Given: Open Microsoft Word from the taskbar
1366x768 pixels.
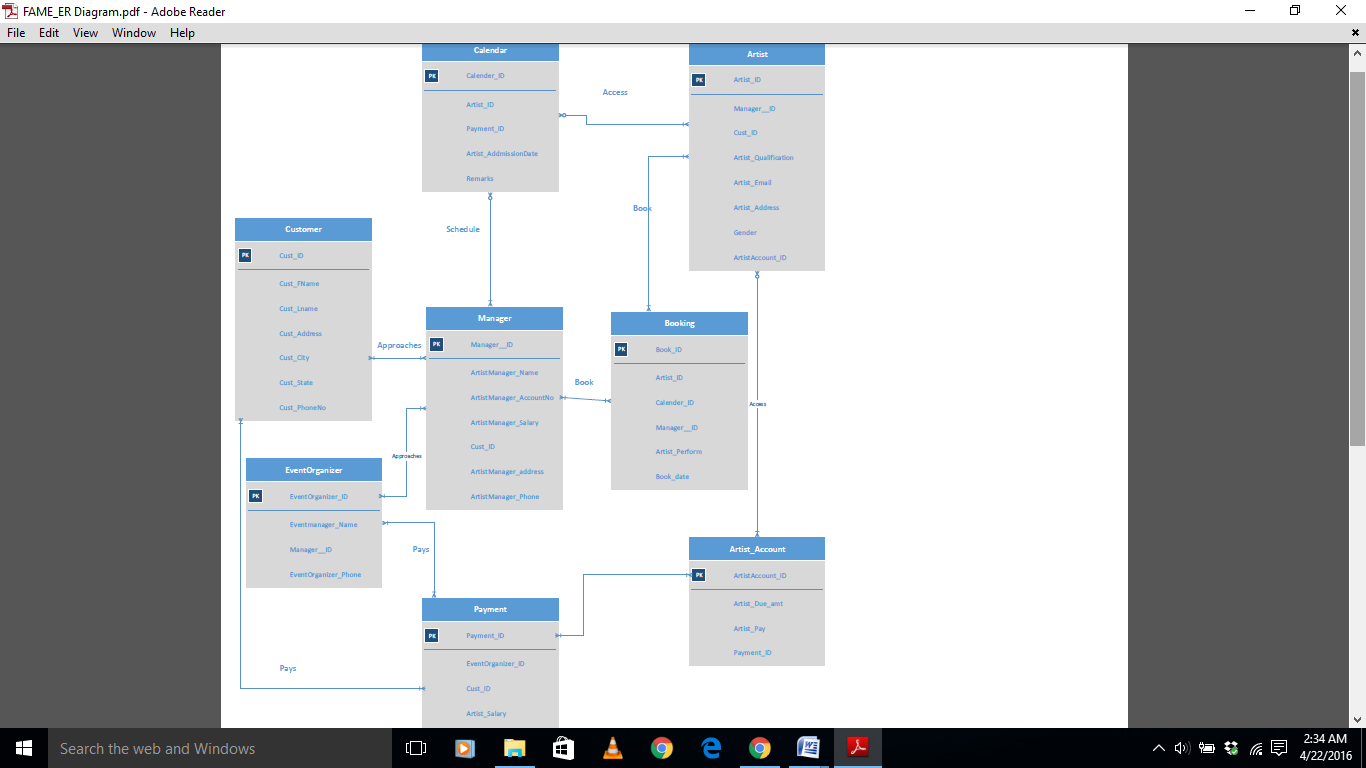Looking at the screenshot, I should (807, 748).
